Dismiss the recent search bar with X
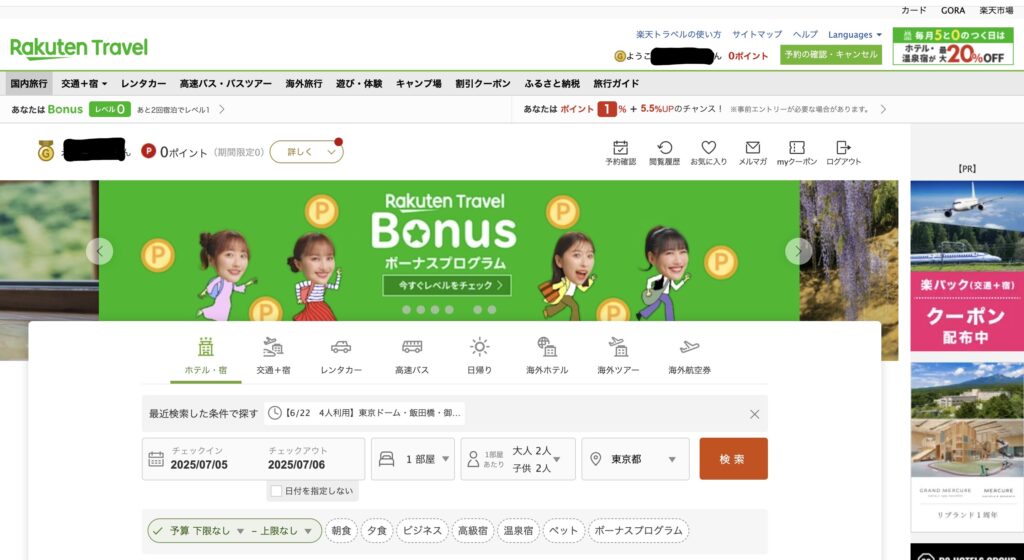The width and height of the screenshot is (1024, 560). click(754, 414)
